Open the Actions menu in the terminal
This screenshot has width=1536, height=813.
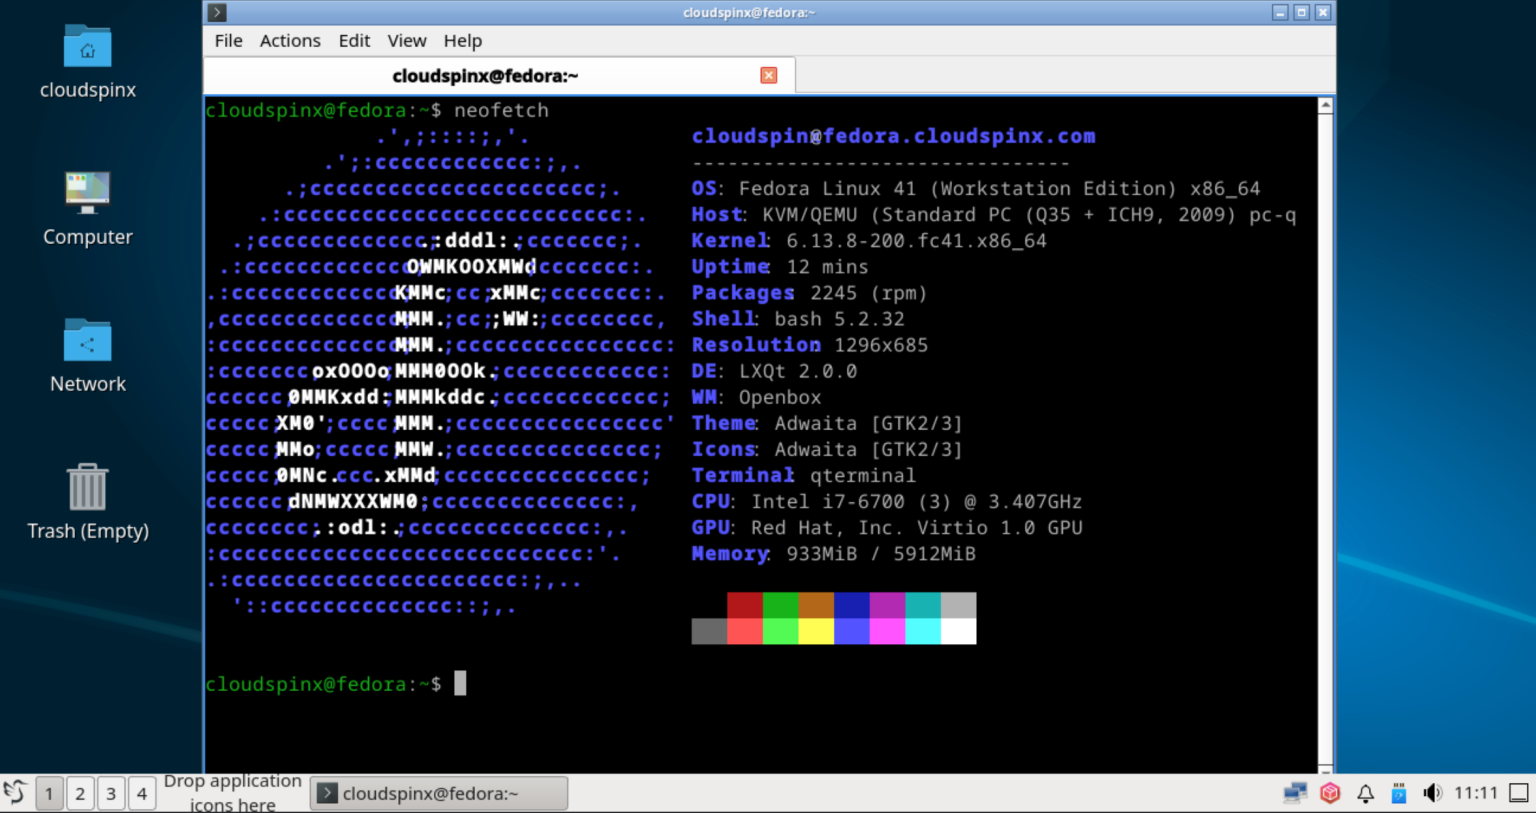coord(290,41)
